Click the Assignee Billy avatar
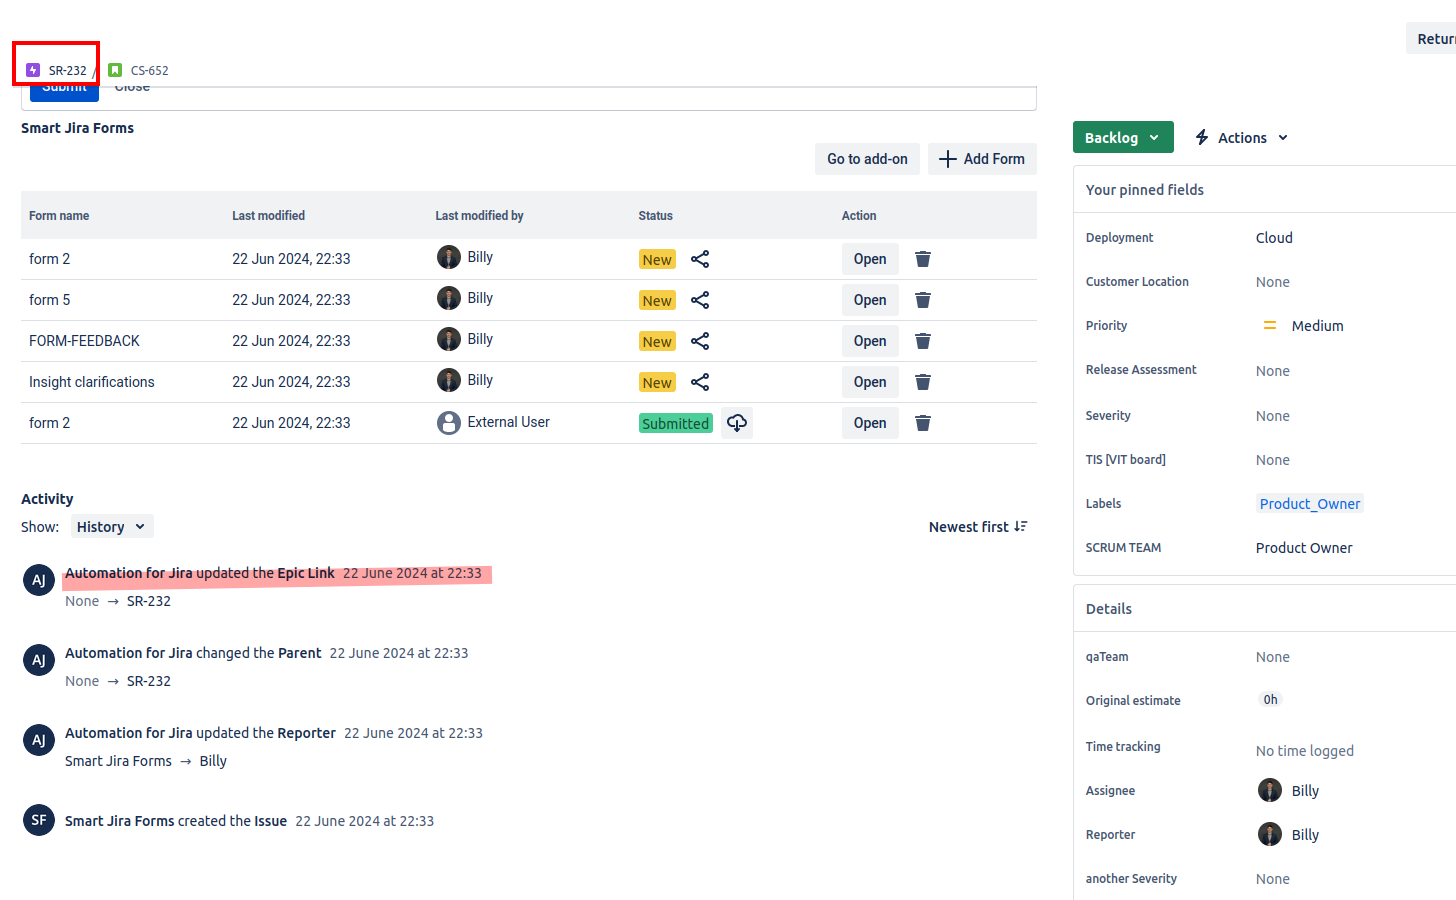The image size is (1456, 900). click(x=1270, y=791)
